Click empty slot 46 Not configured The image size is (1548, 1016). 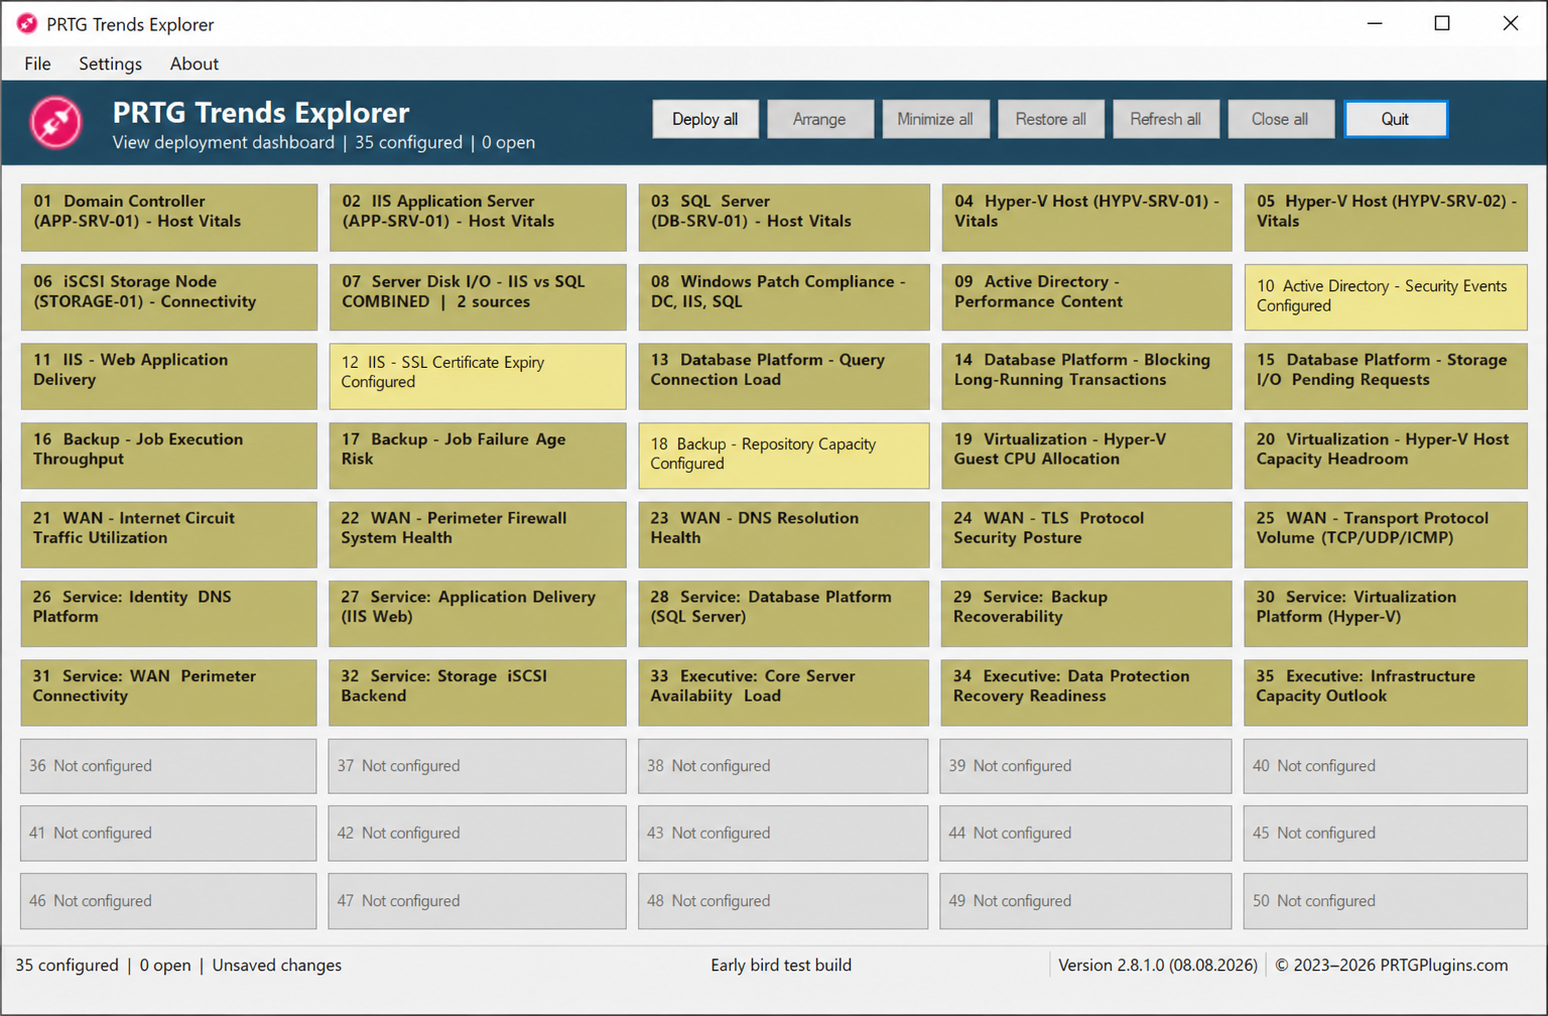tap(169, 901)
